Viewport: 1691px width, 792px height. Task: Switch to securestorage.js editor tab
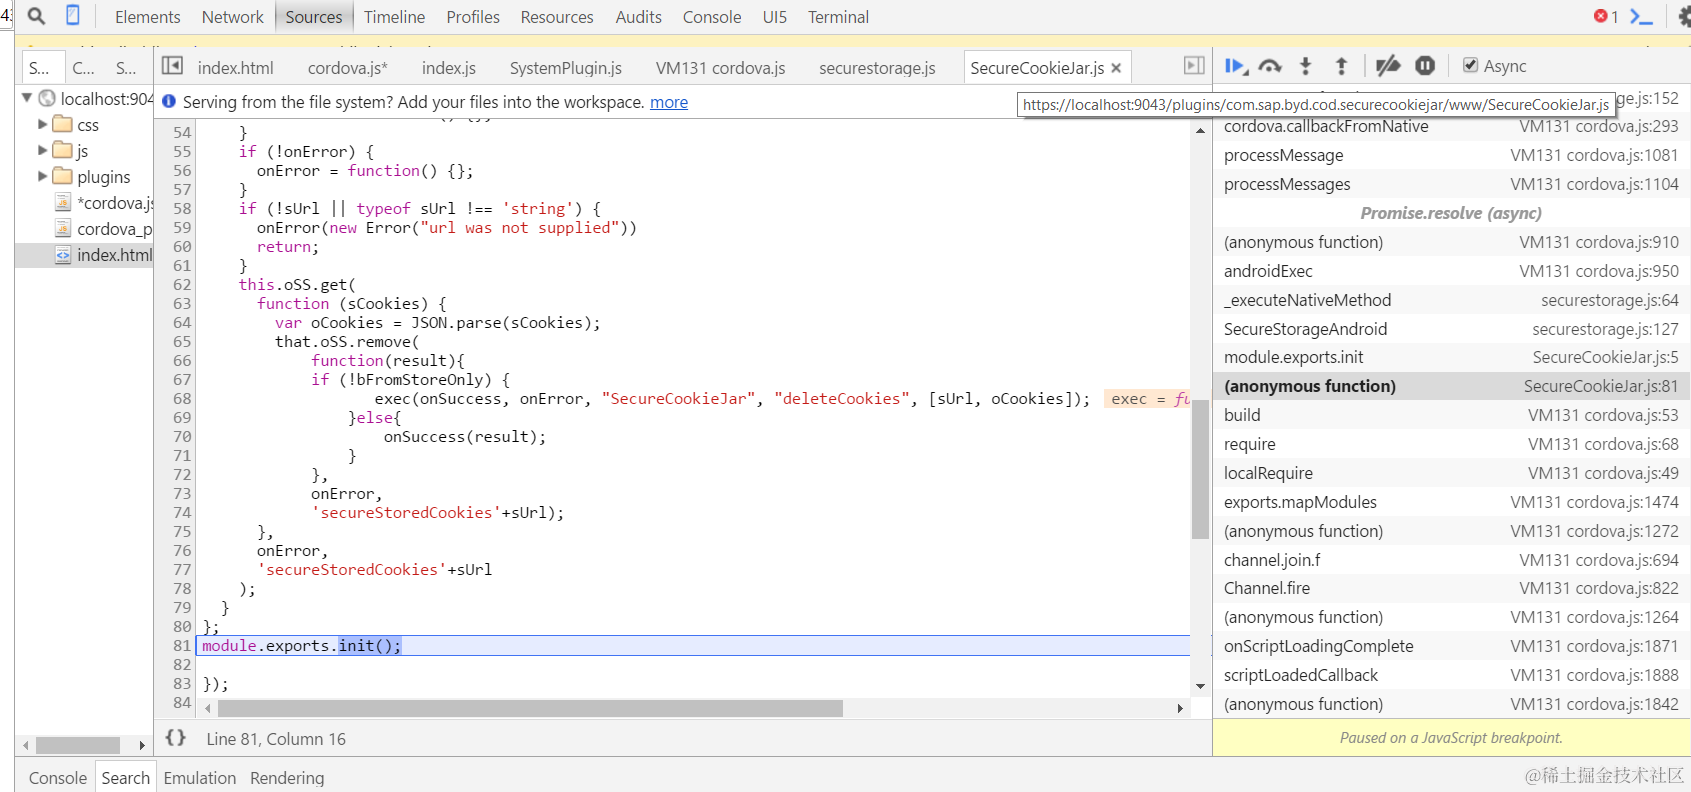tap(878, 68)
